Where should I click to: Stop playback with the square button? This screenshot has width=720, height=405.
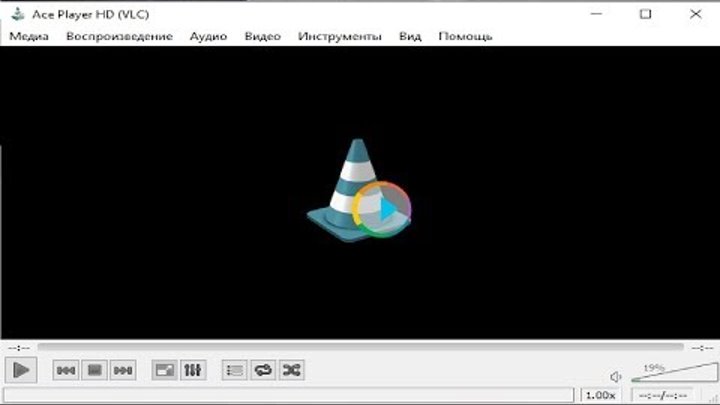click(x=94, y=370)
